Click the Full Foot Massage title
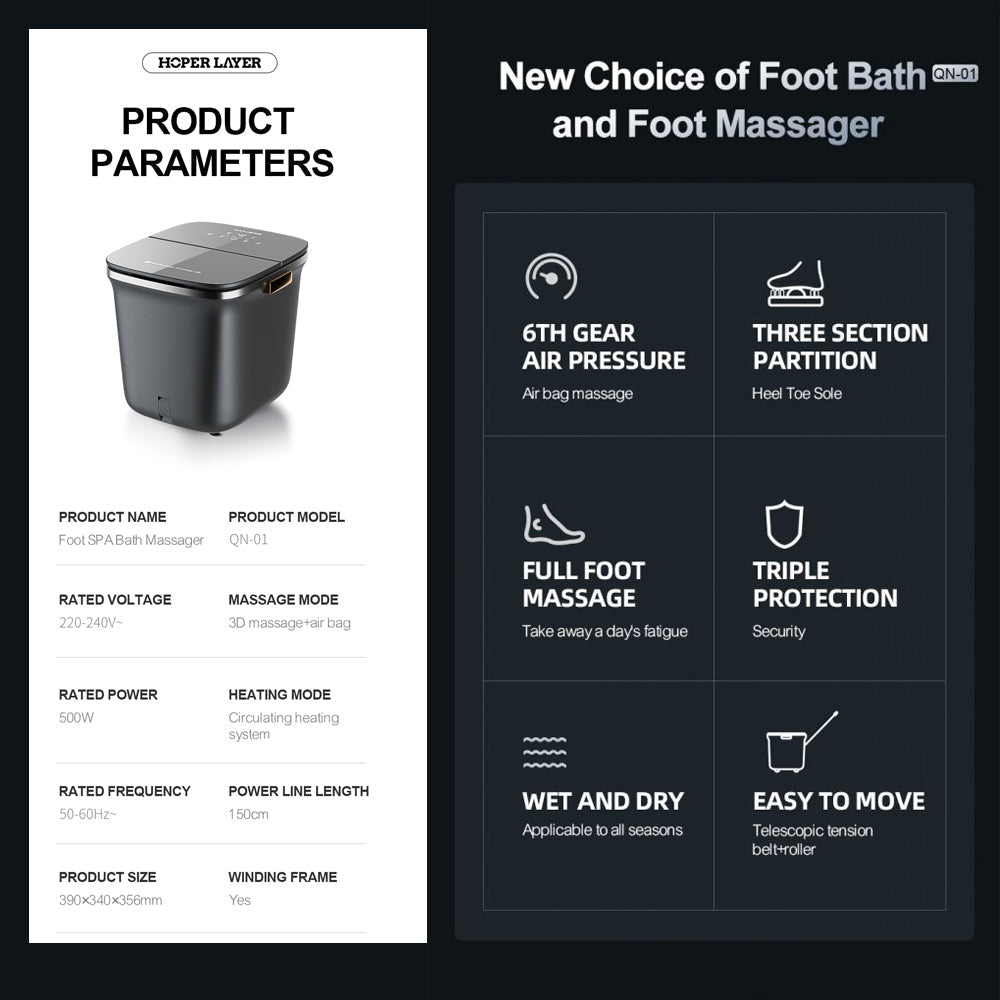Viewport: 1000px width, 1000px height. (x=584, y=584)
